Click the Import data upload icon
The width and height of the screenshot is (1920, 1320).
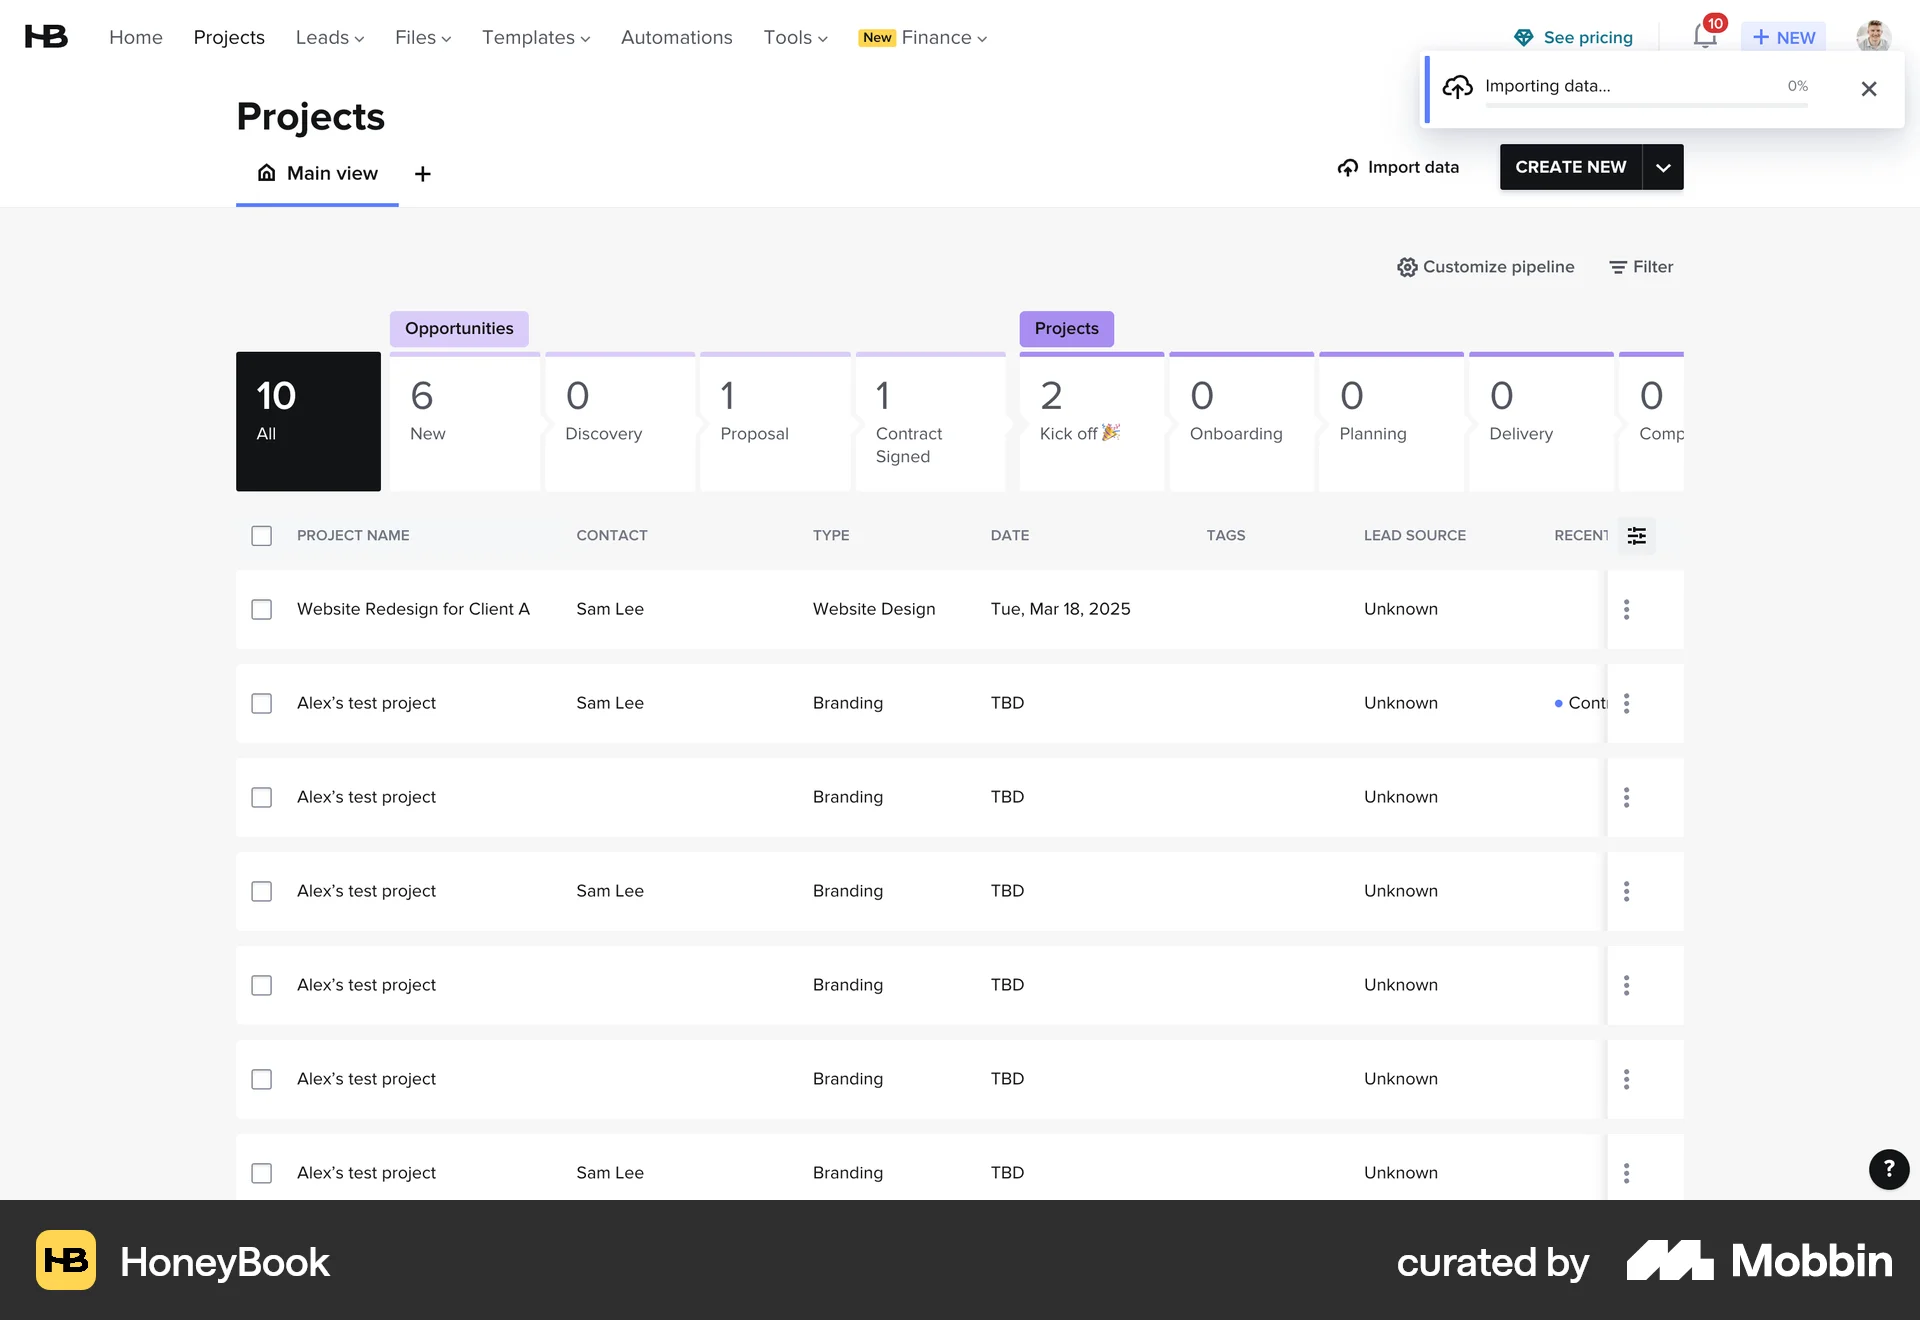pos(1347,167)
